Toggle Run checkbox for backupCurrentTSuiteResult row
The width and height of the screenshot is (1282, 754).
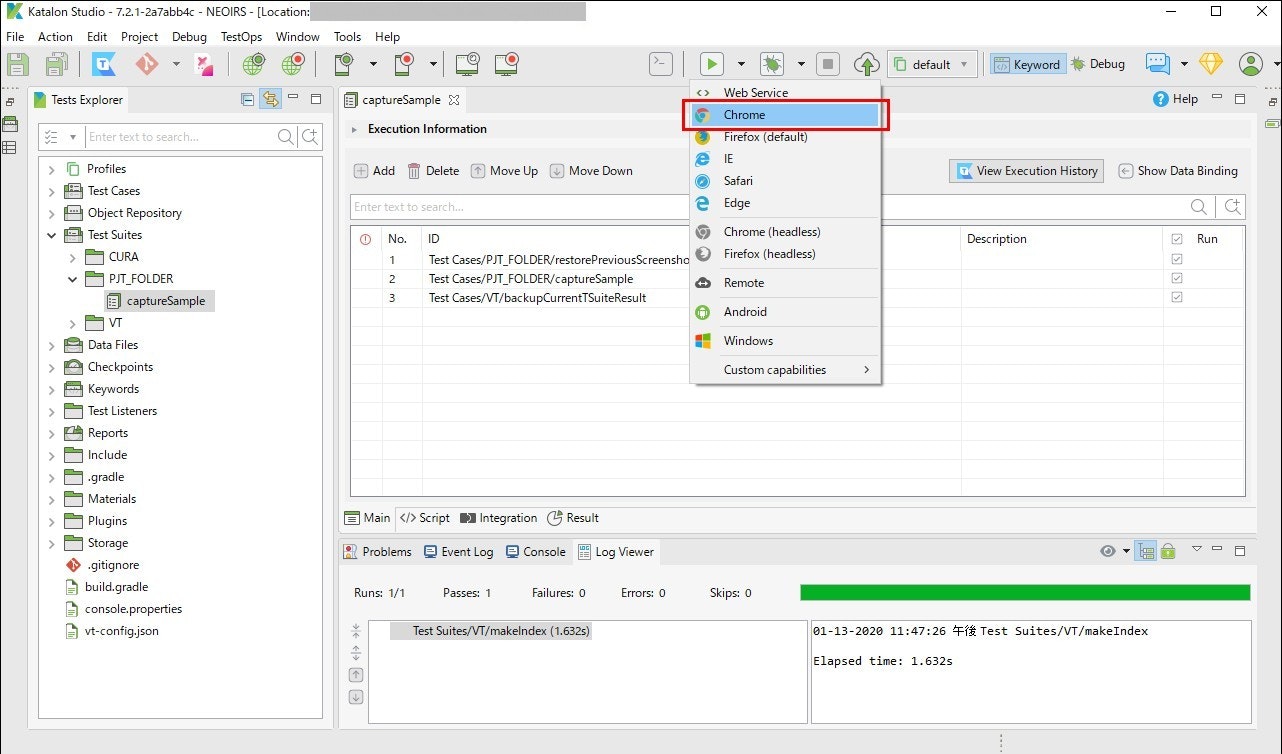pyautogui.click(x=1176, y=297)
